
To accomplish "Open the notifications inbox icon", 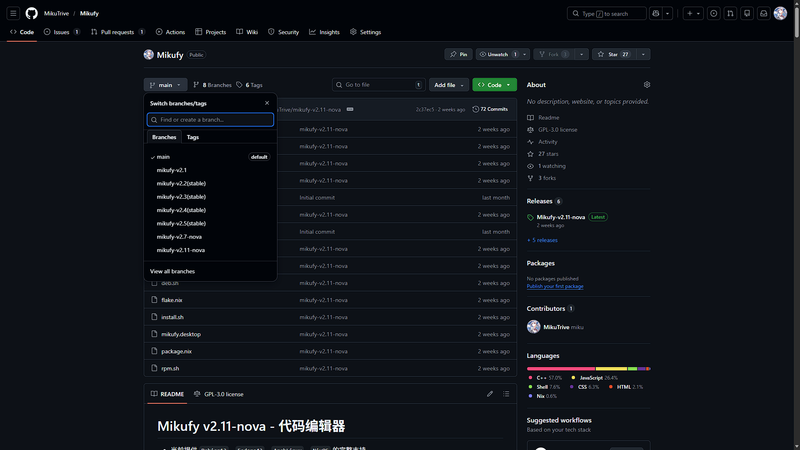I will [x=761, y=13].
